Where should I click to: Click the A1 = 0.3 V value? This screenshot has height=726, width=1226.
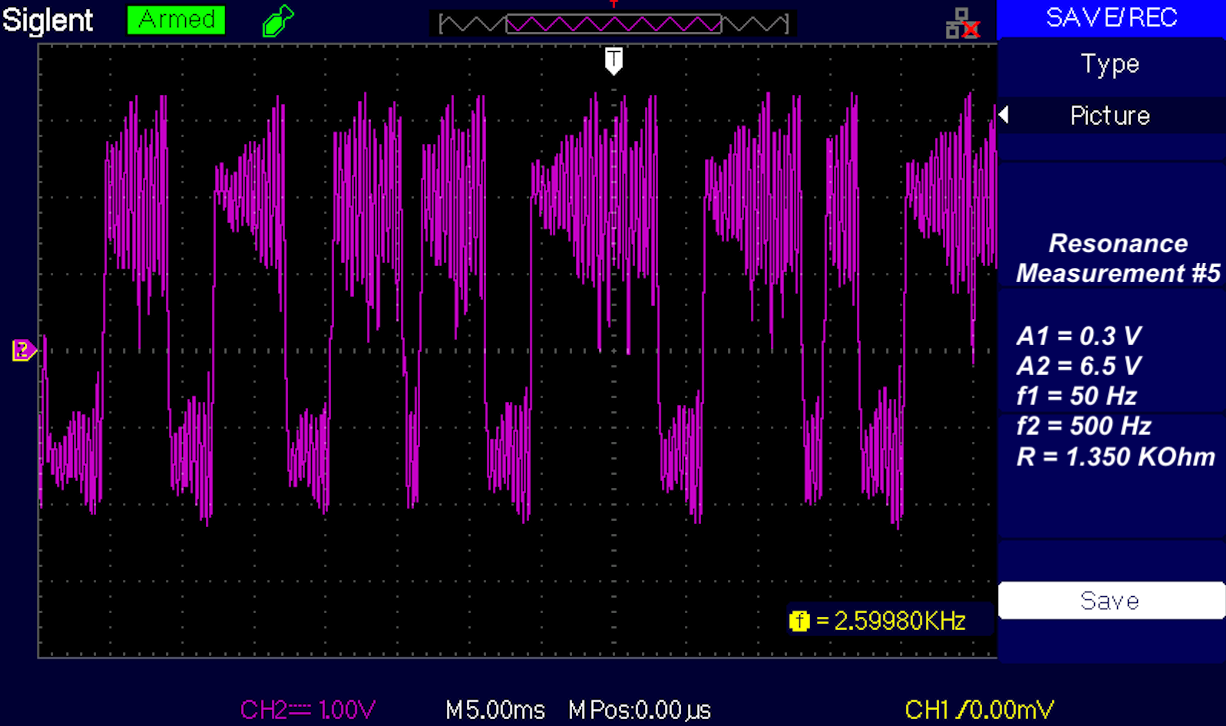coord(1078,336)
